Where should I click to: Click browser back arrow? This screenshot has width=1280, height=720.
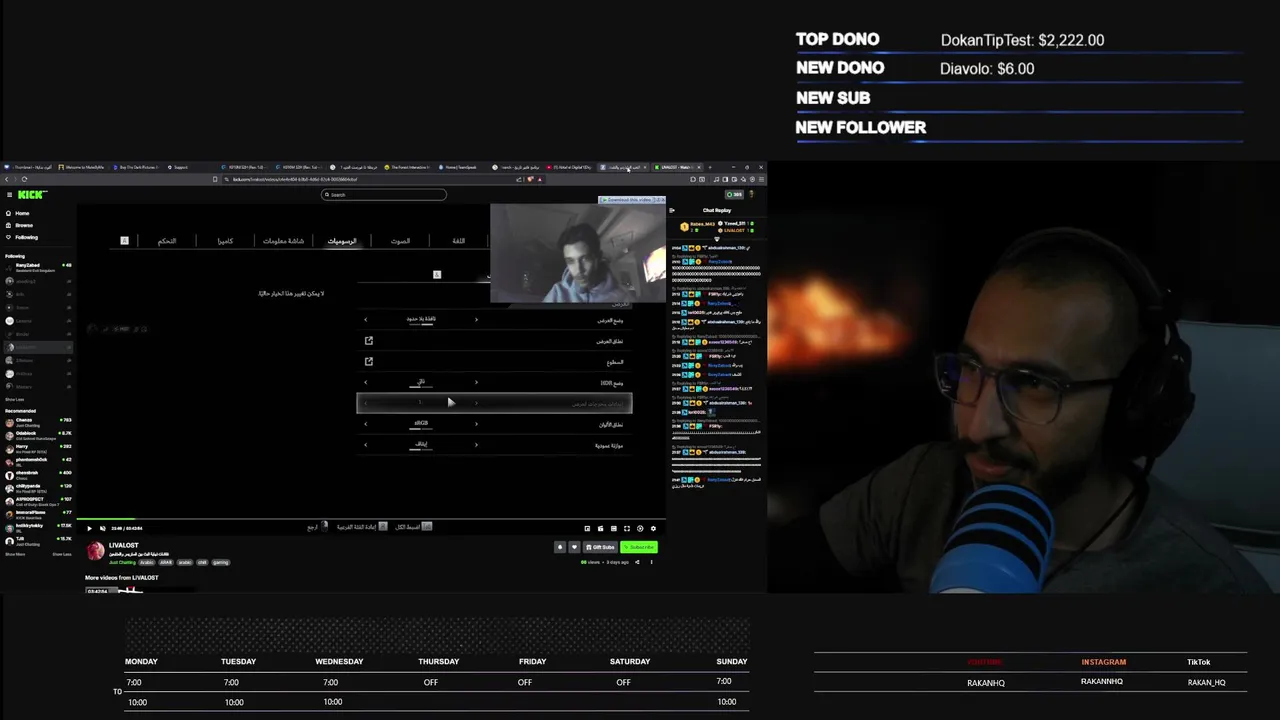6,179
